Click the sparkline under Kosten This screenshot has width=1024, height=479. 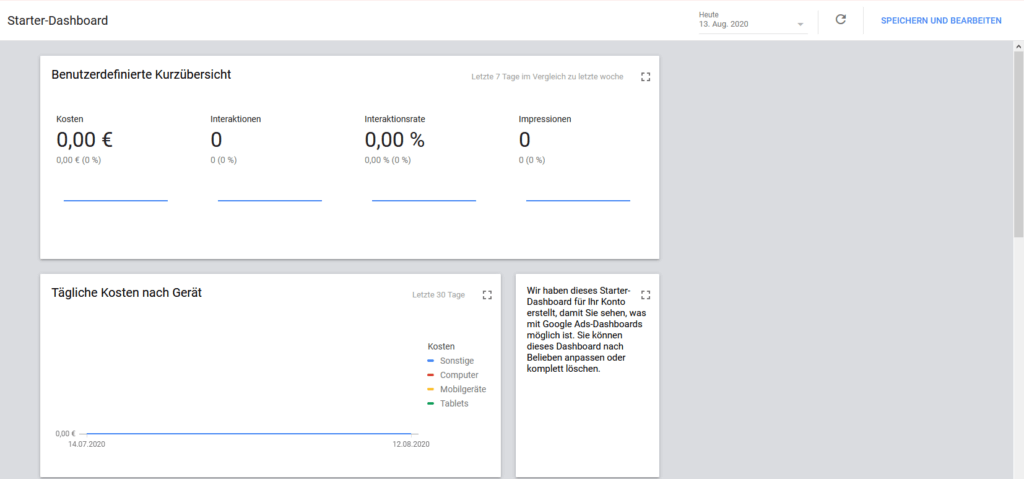coord(115,200)
